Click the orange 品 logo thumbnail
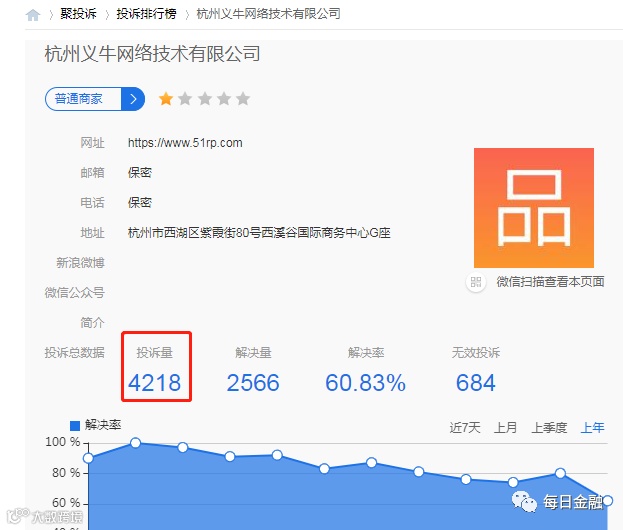 (x=534, y=208)
